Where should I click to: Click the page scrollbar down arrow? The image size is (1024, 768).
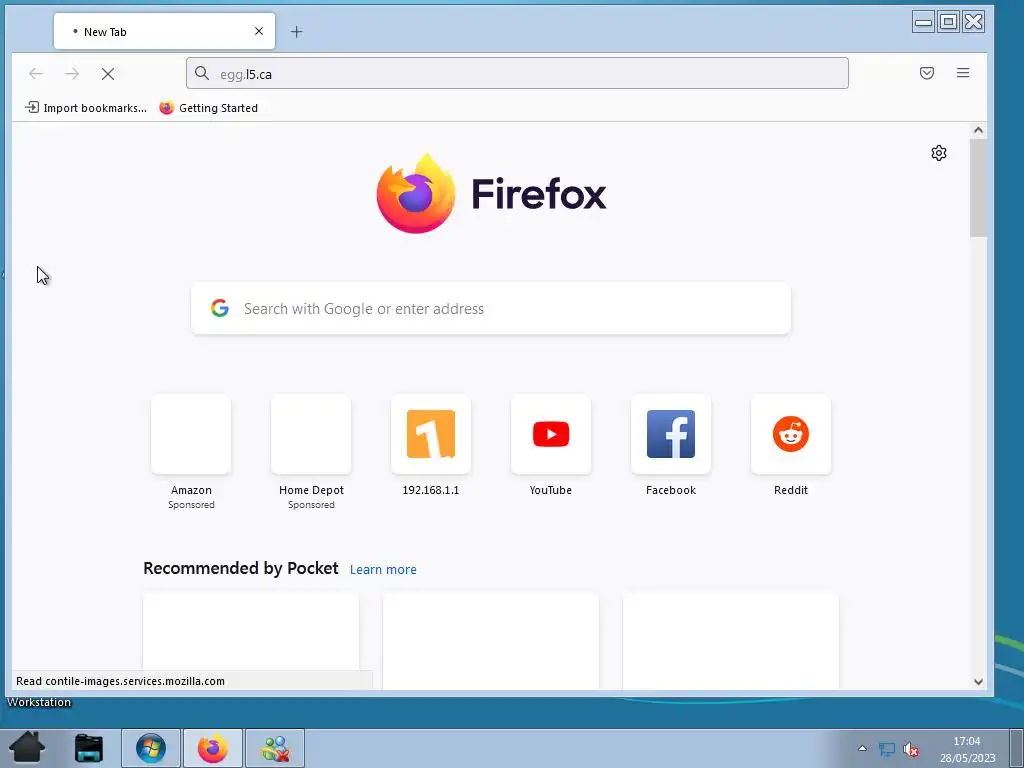click(978, 681)
